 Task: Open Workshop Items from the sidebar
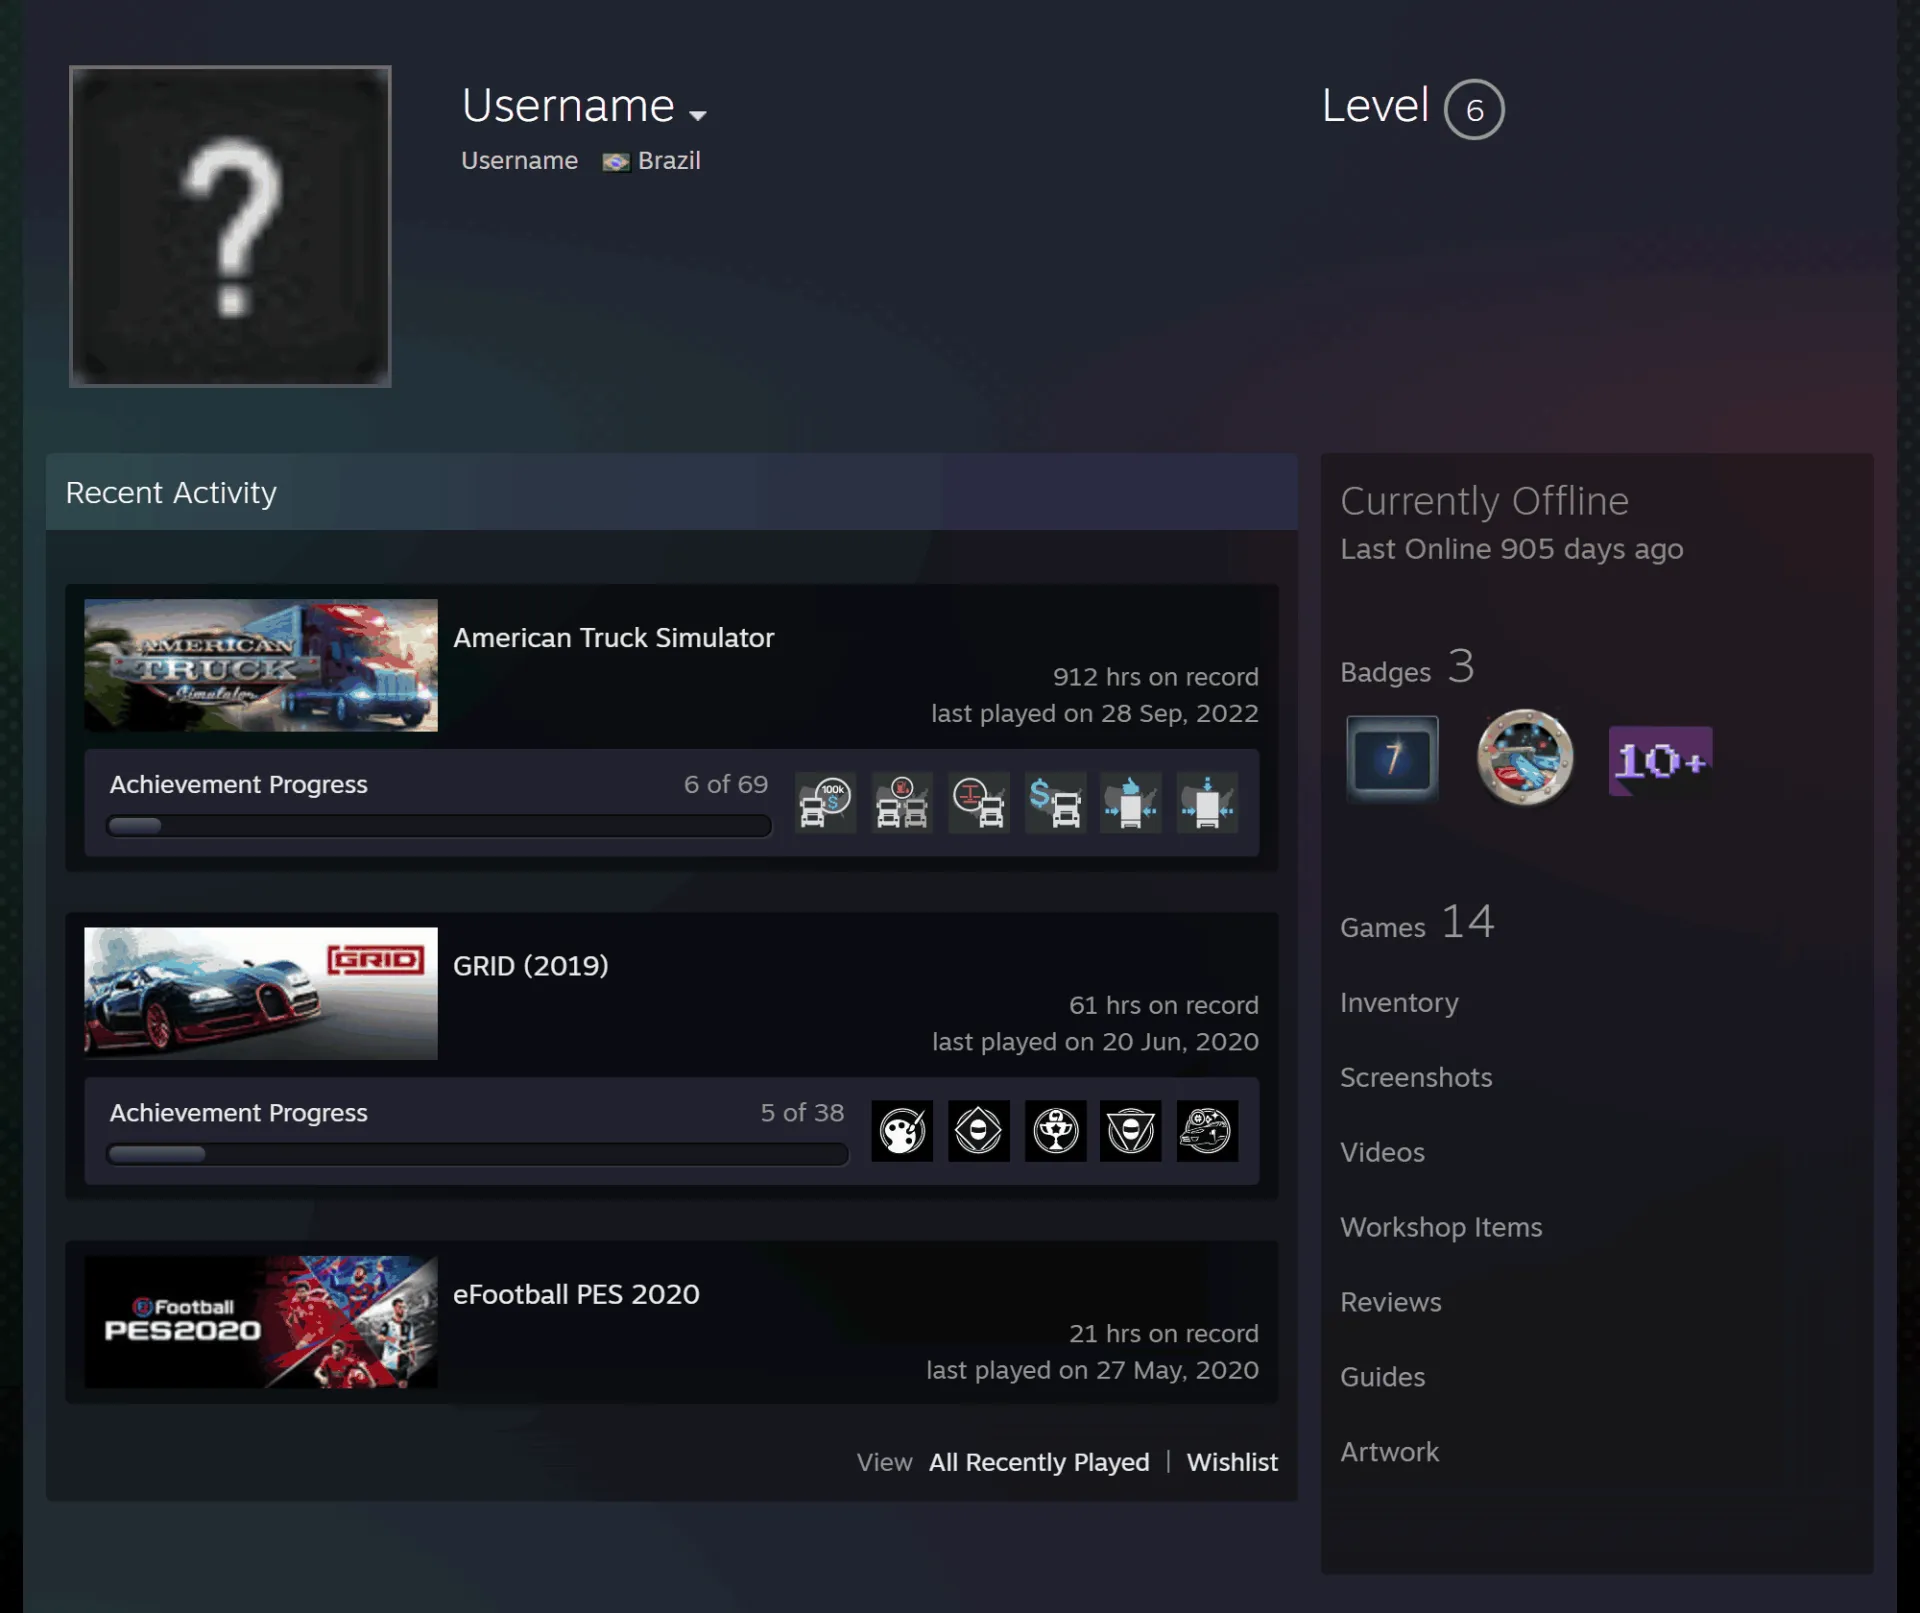1441,1227
